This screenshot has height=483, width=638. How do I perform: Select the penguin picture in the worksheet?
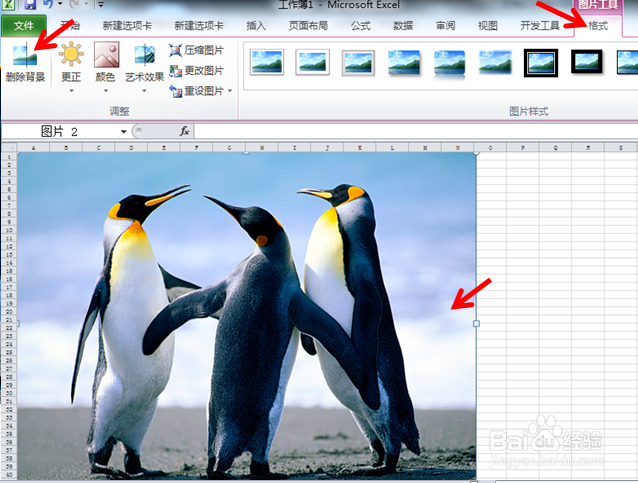coord(247,316)
